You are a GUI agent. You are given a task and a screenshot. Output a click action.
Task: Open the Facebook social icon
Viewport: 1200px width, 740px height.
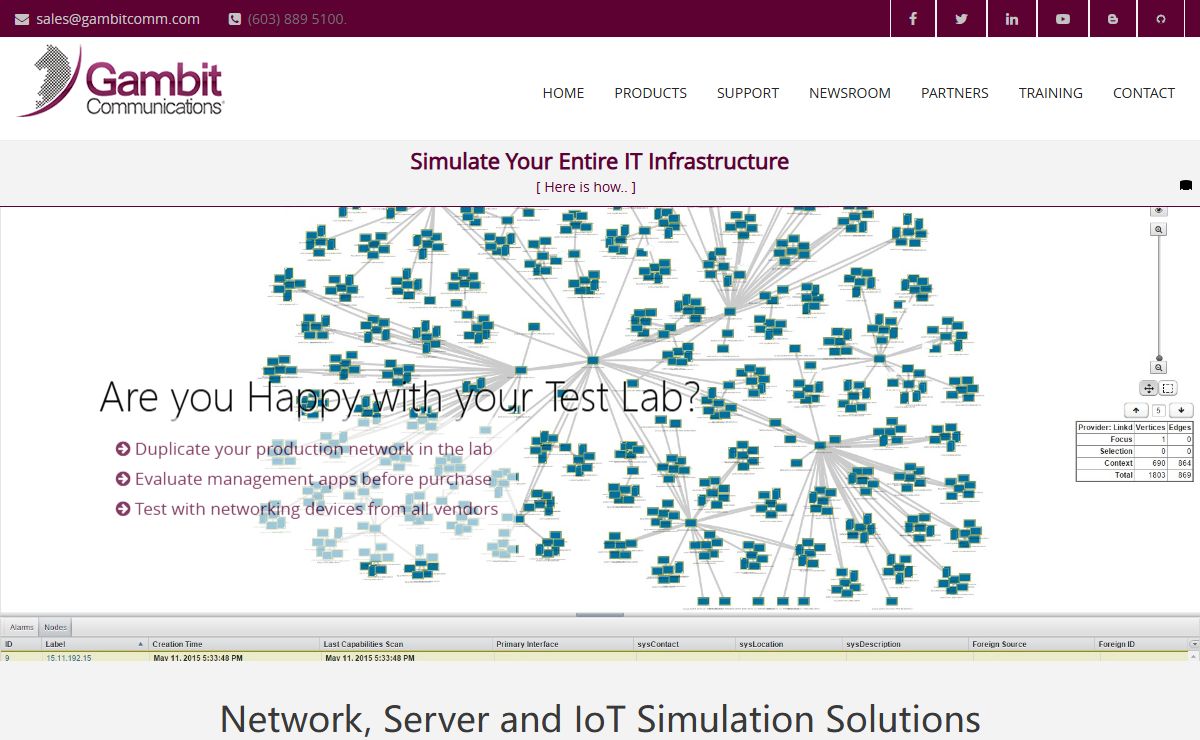coord(912,19)
